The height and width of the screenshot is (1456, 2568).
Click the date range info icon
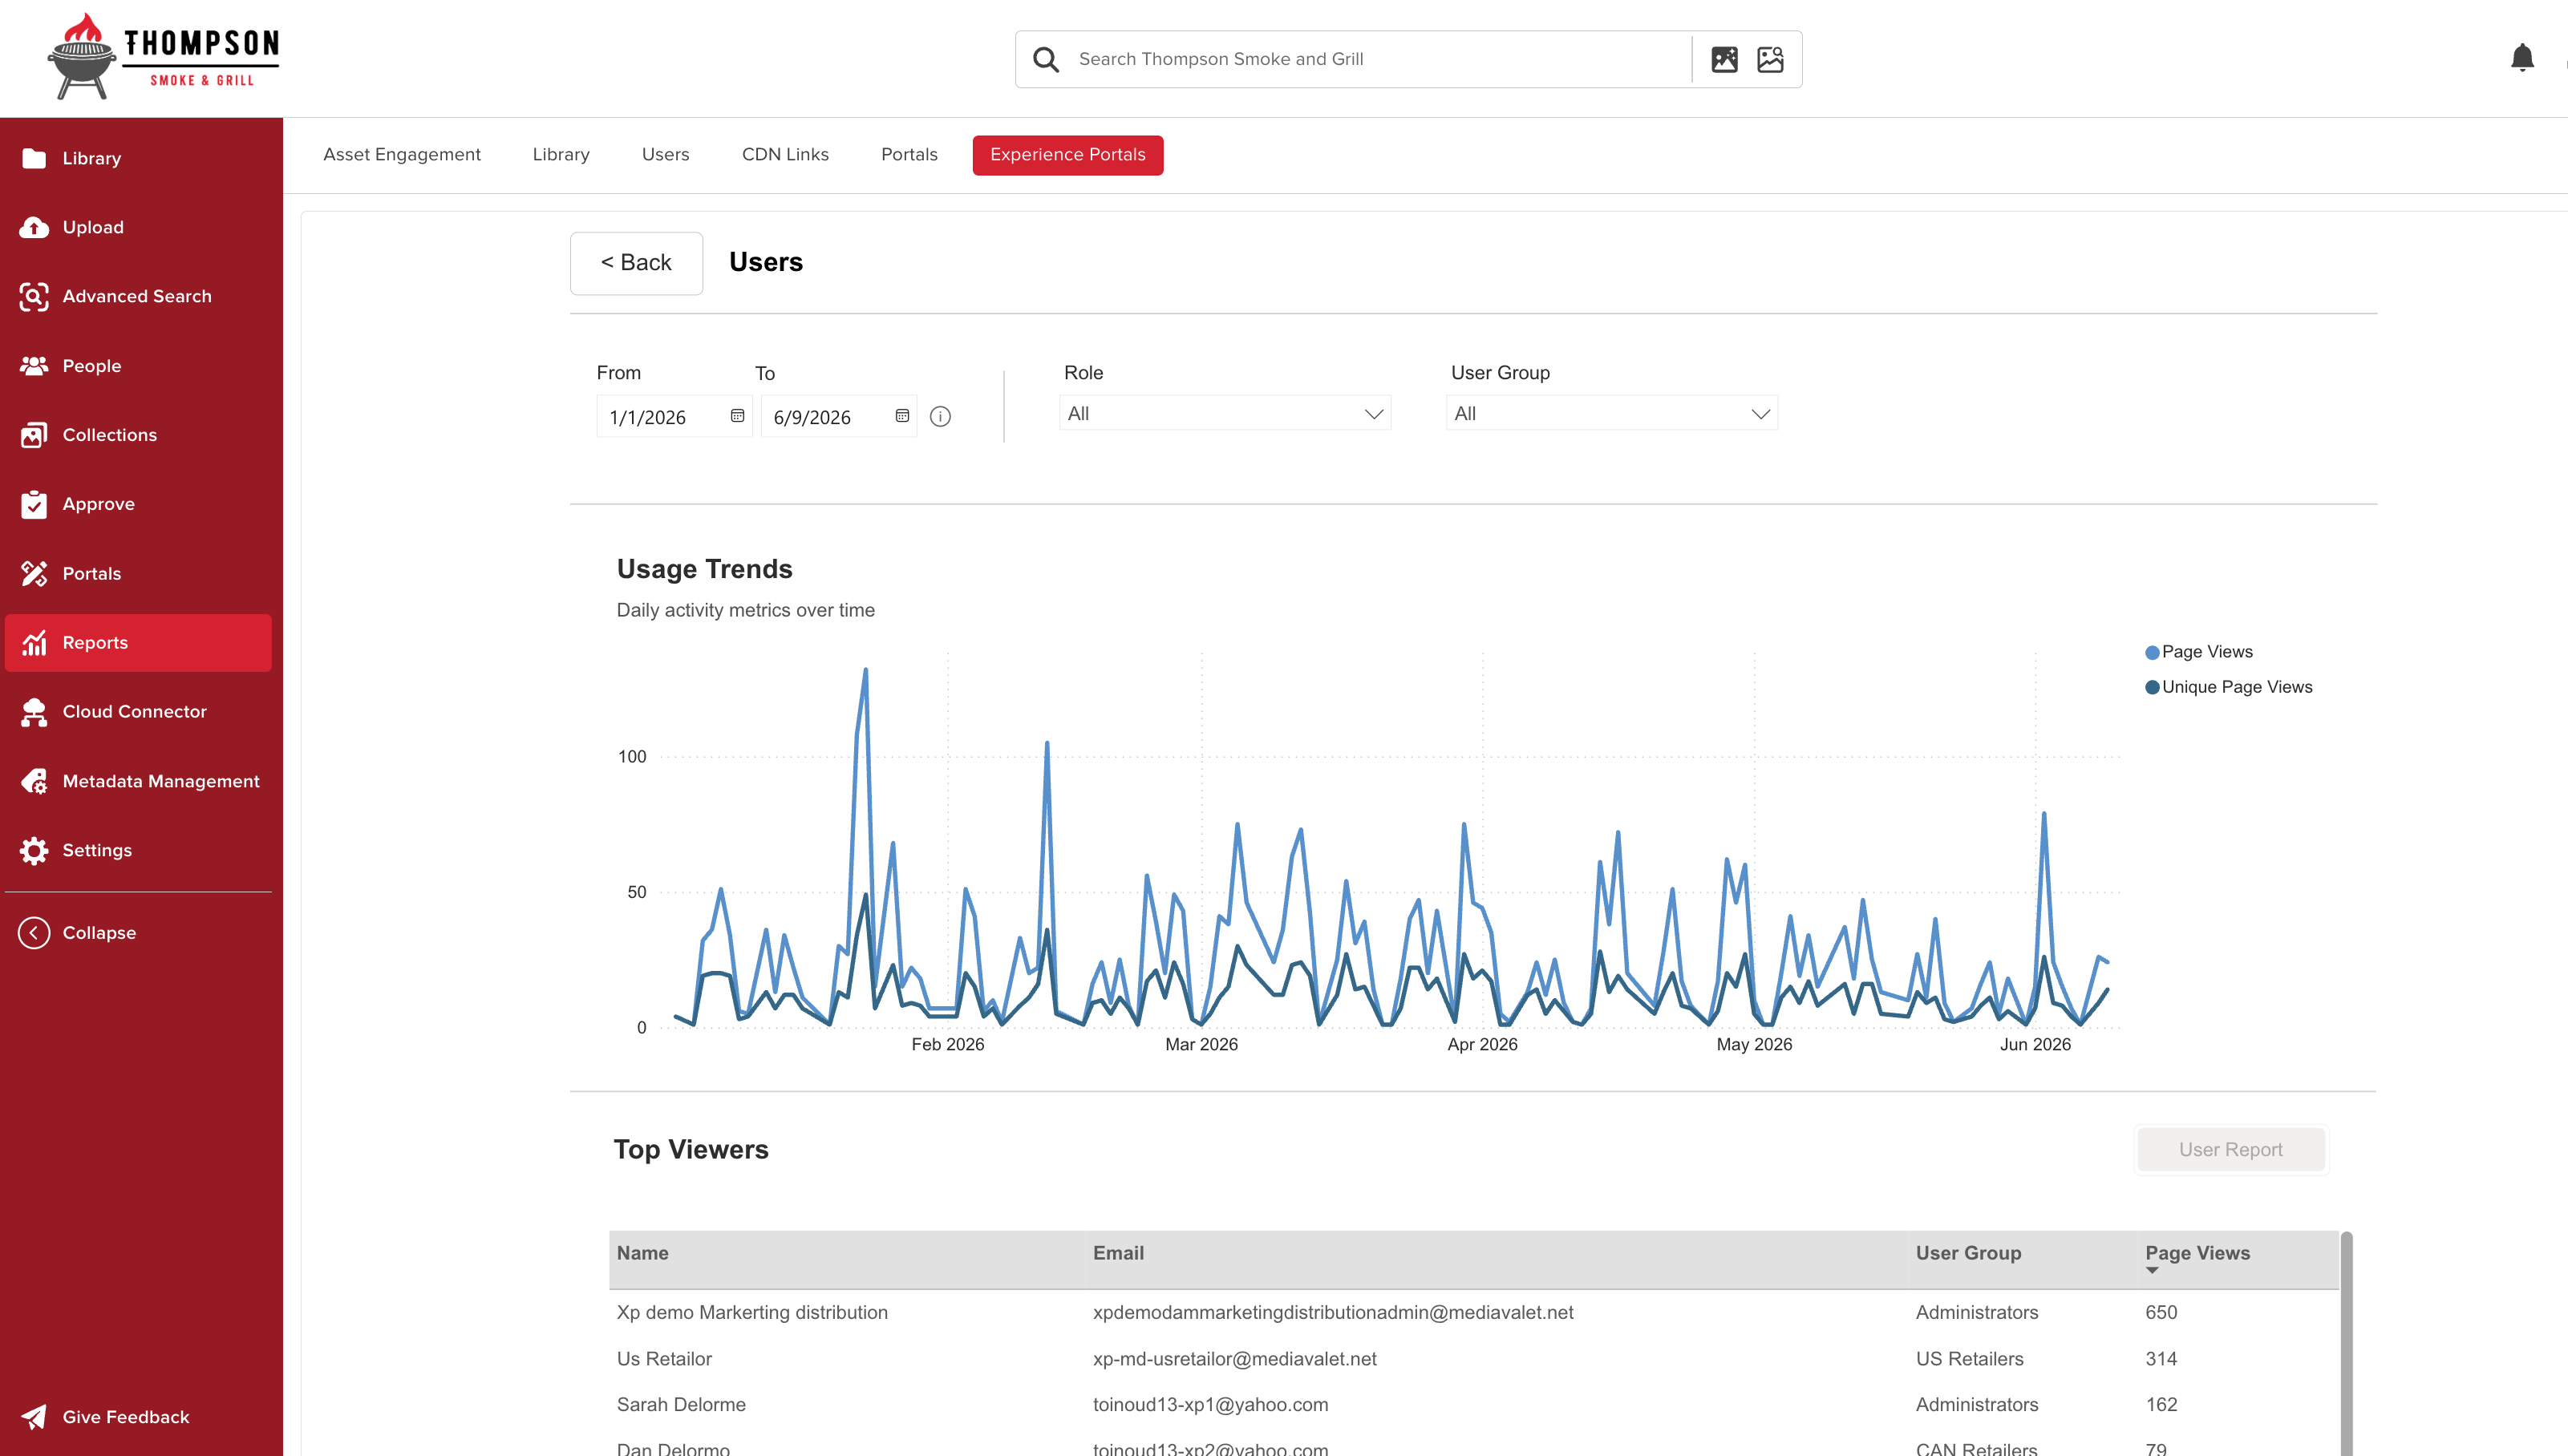[940, 416]
